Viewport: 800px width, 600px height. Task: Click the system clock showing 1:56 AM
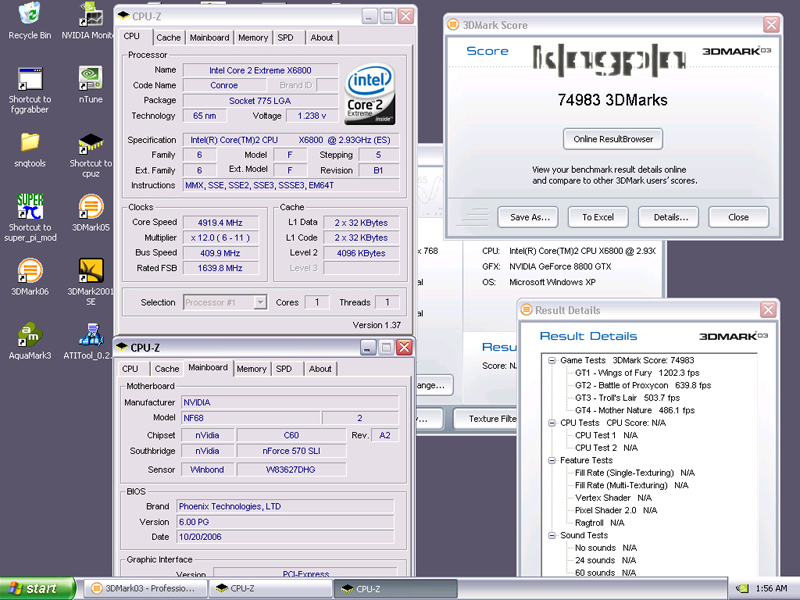point(771,588)
